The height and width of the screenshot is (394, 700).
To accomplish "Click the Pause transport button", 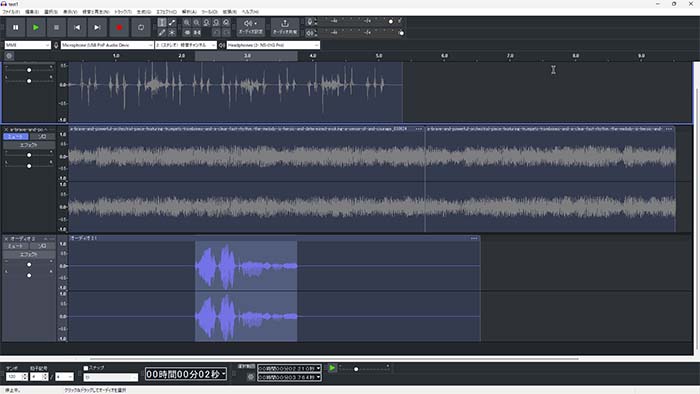I will 16,28.
